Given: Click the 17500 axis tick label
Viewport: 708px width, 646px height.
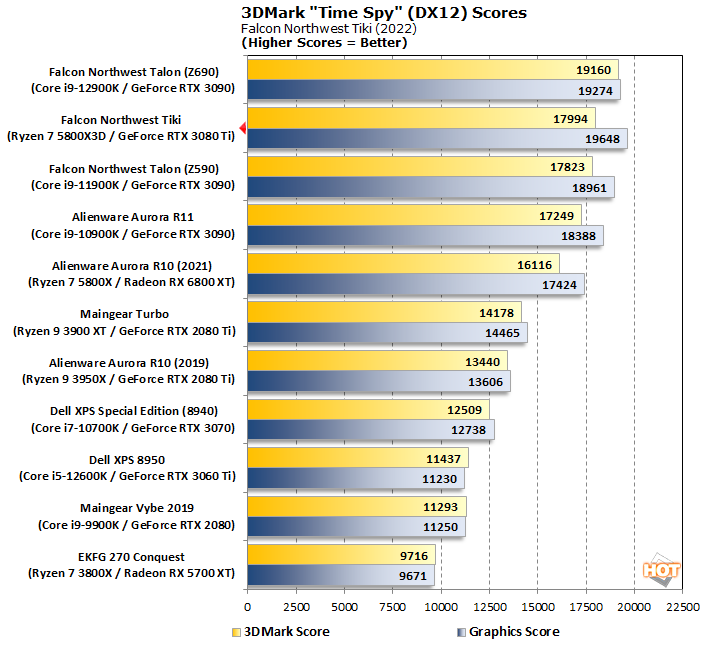Looking at the screenshot, I should click(586, 607).
